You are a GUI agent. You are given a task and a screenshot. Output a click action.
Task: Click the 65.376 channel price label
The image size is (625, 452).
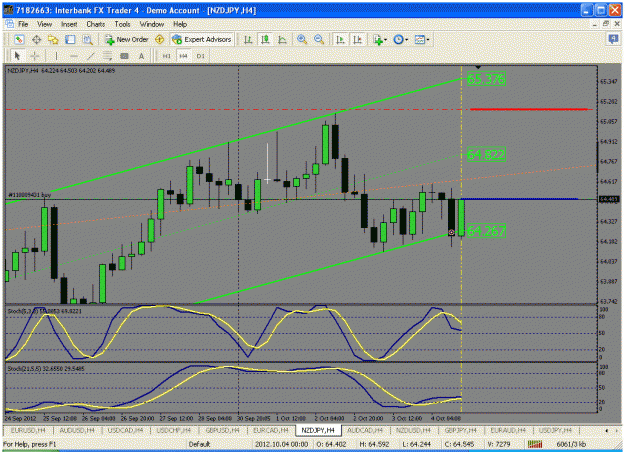[x=486, y=79]
